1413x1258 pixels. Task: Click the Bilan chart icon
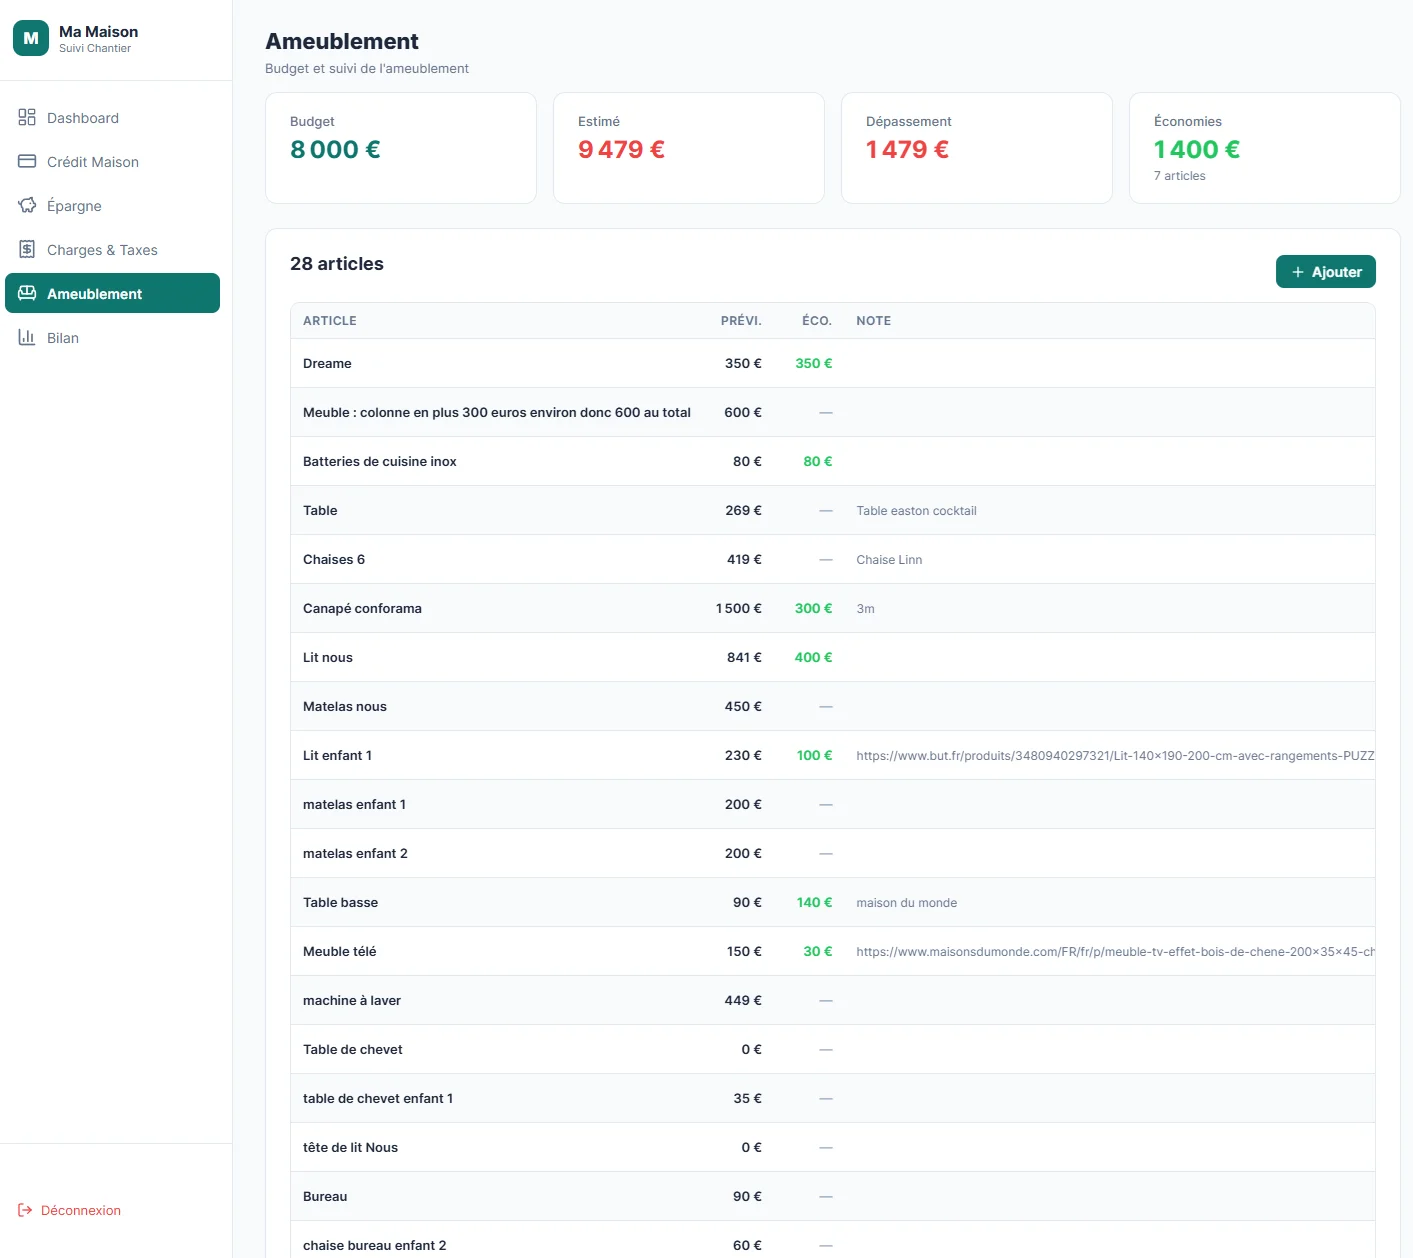click(27, 337)
